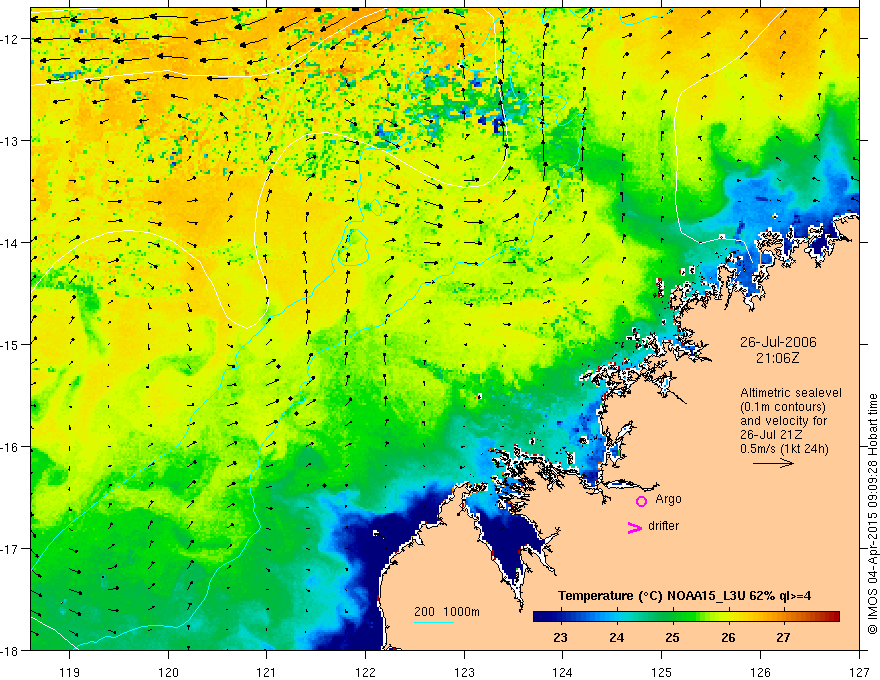This screenshot has height=680, width=880.
Task: Click longitude axis label 125
Action: [662, 672]
